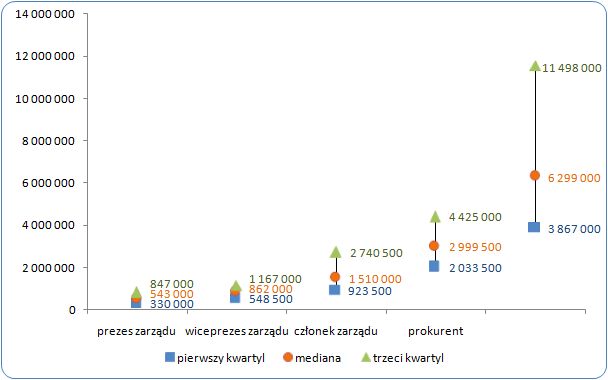
Task: Click the trzeci kwartyl legend green triangle
Action: point(366,357)
